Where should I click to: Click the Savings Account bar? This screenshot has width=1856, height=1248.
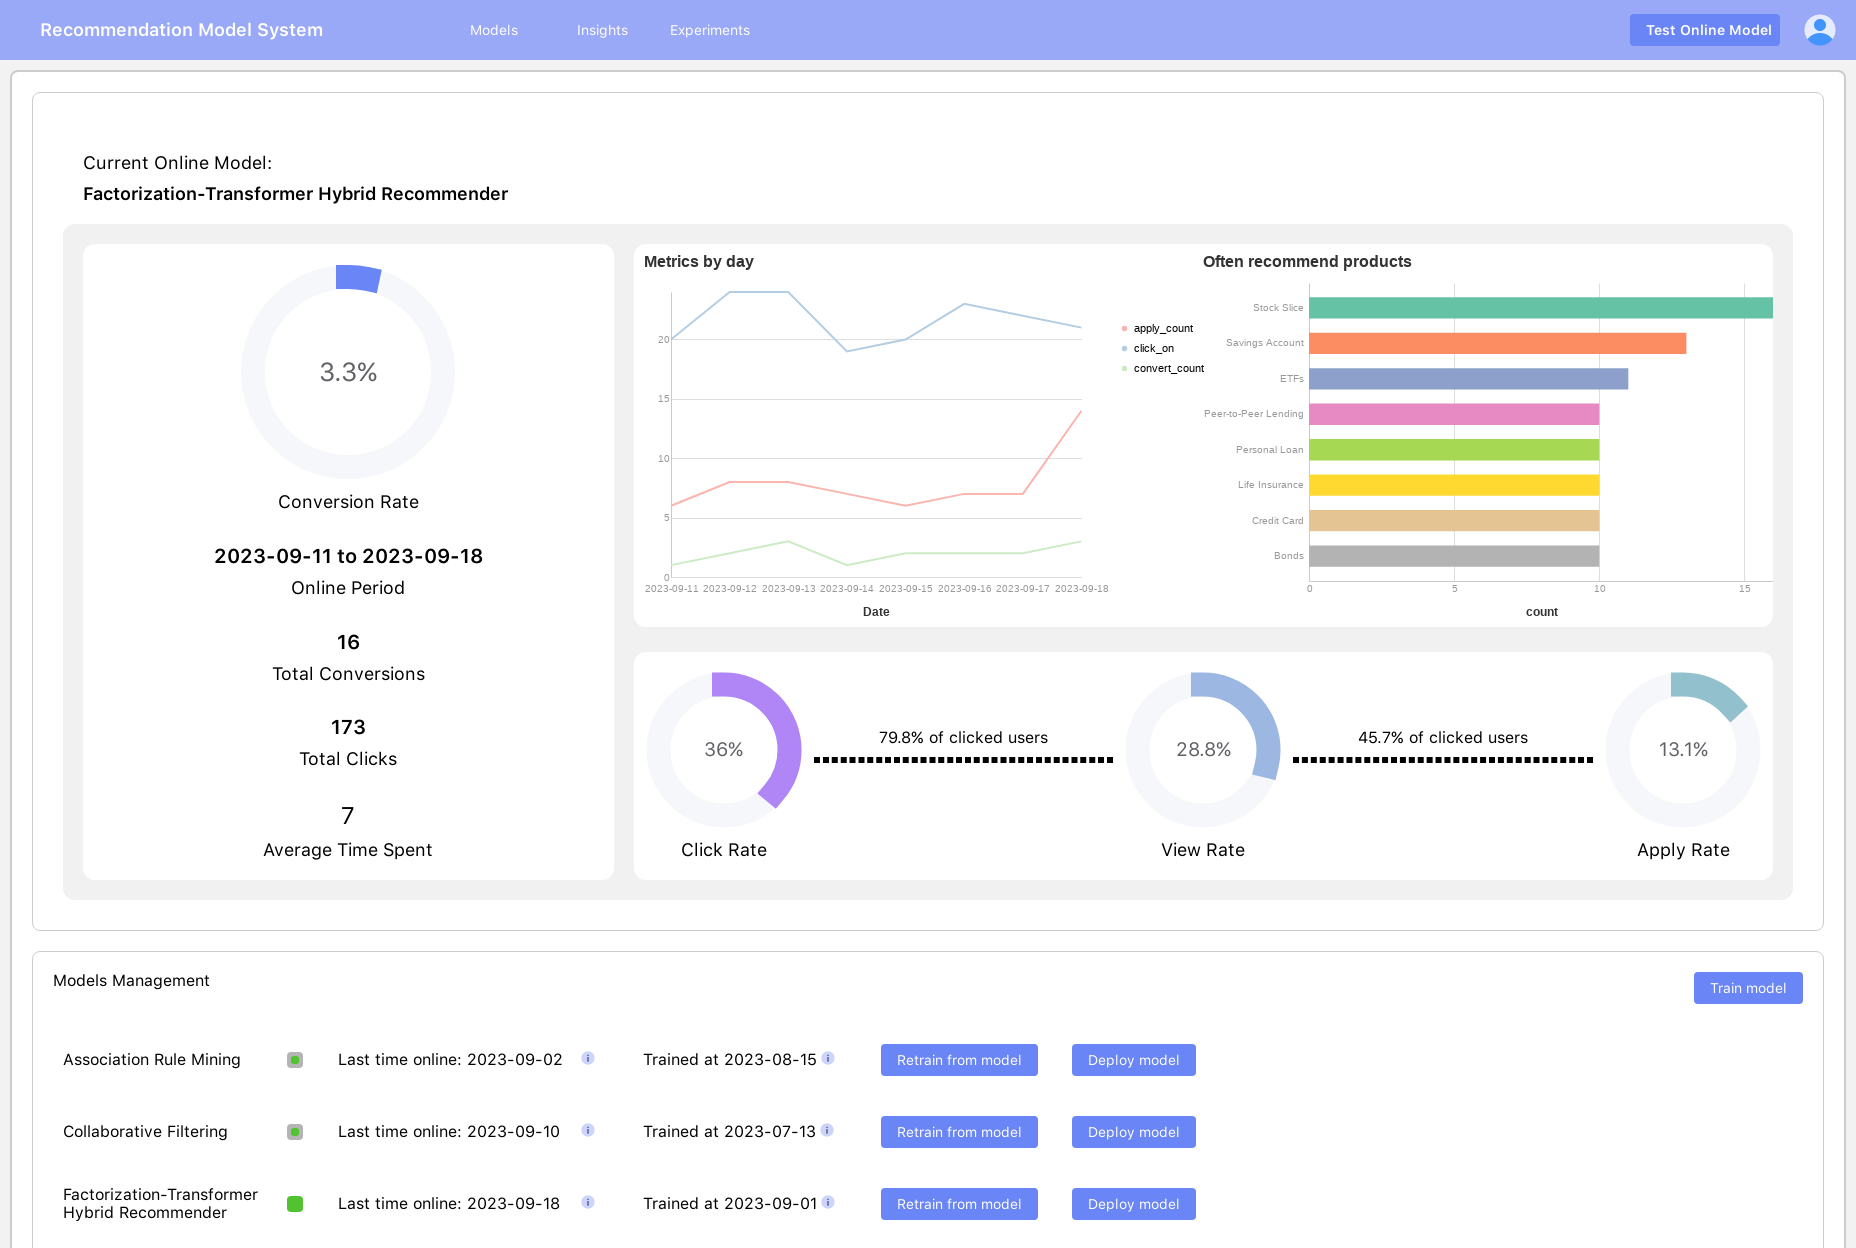[1498, 343]
